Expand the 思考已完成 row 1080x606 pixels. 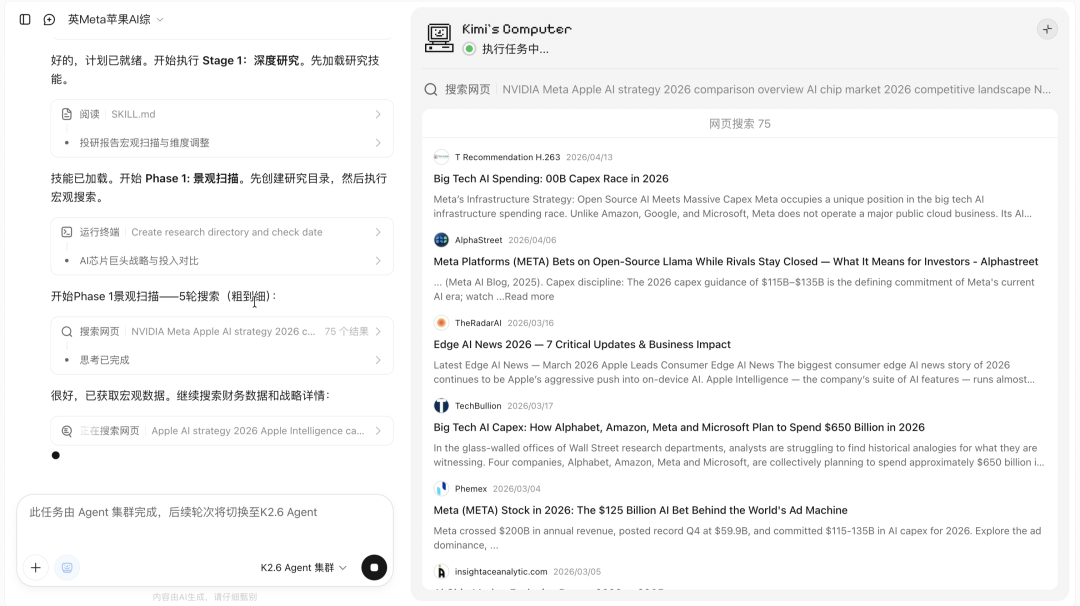pyautogui.click(x=222, y=359)
